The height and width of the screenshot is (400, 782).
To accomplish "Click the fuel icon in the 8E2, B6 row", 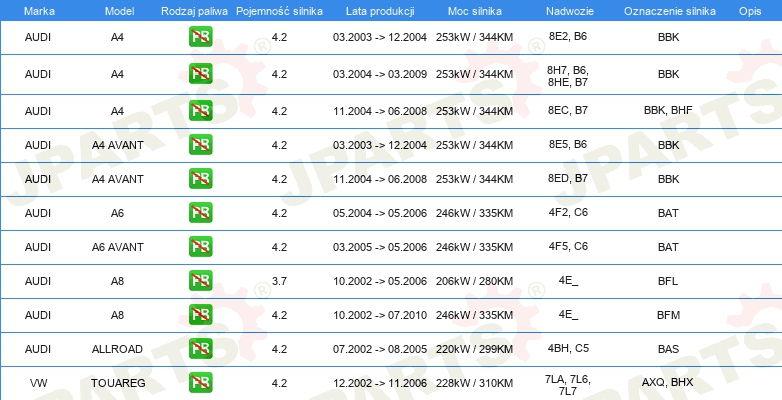I will pos(200,37).
